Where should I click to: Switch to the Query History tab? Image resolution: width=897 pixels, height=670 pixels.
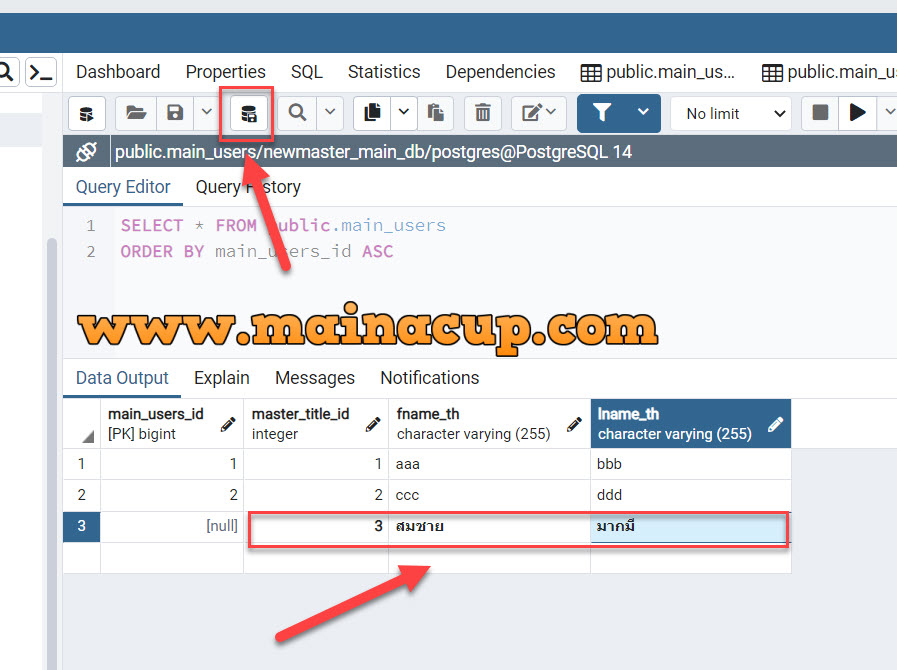tap(248, 187)
